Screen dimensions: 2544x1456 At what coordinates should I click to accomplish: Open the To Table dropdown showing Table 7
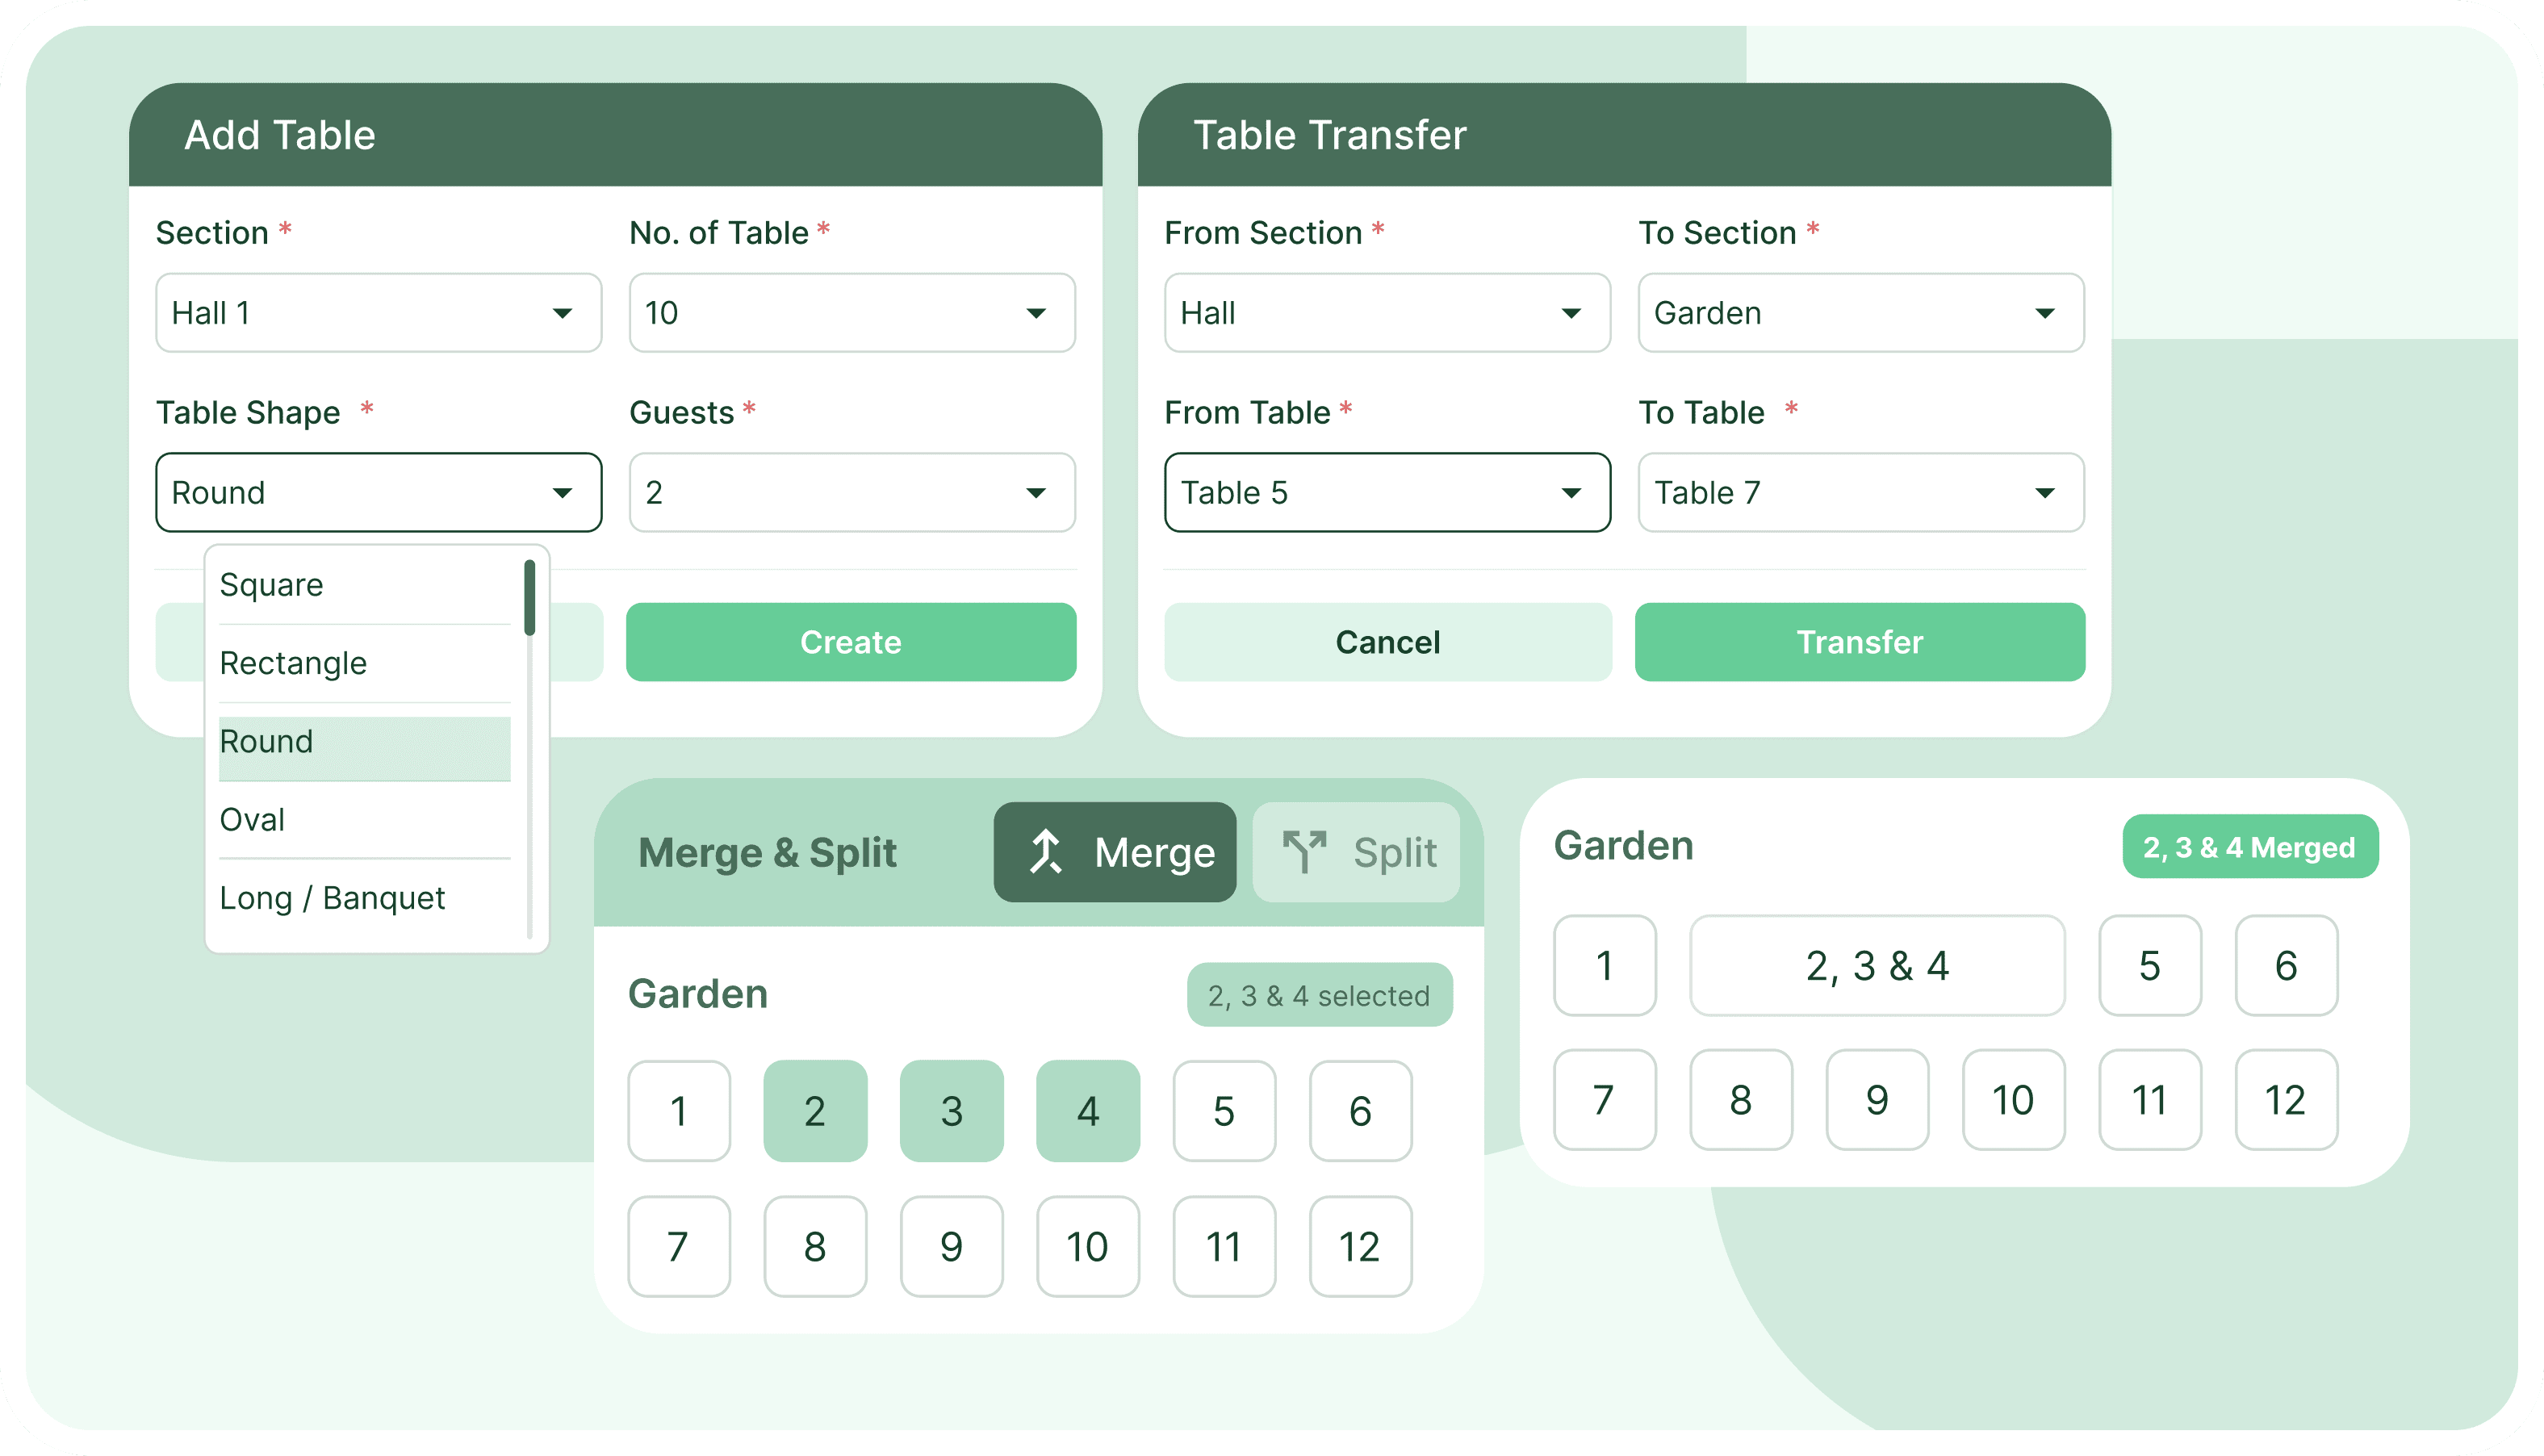pyautogui.click(x=1859, y=492)
